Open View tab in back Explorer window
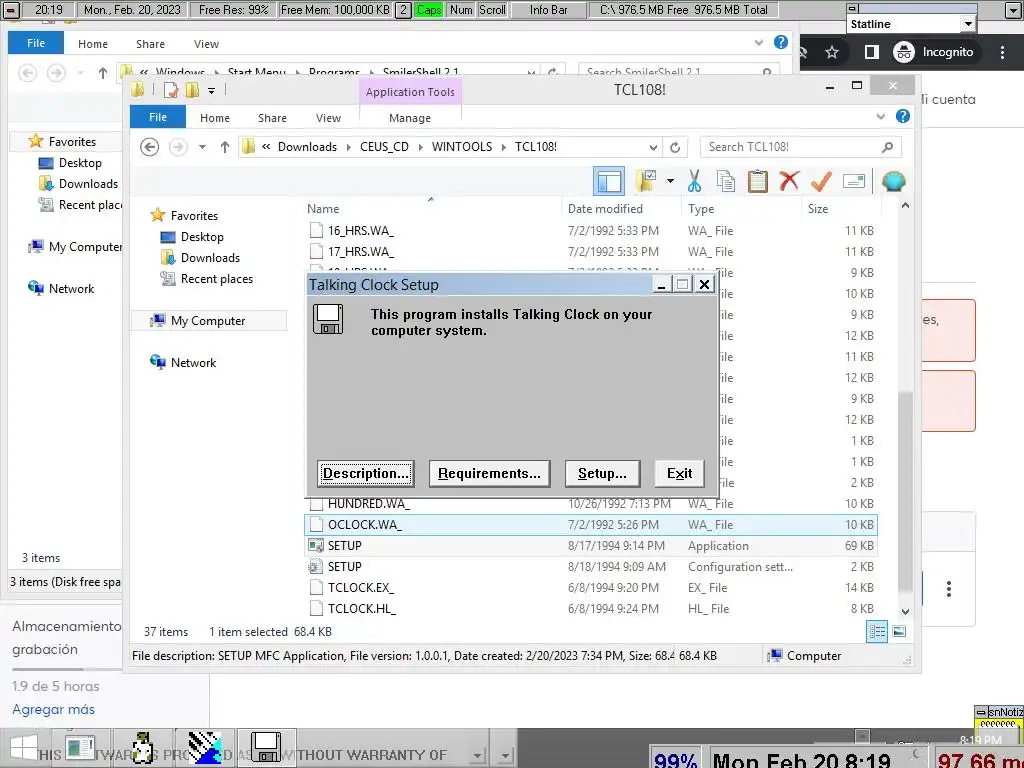Screen dimensions: 1024x768 (x=206, y=44)
